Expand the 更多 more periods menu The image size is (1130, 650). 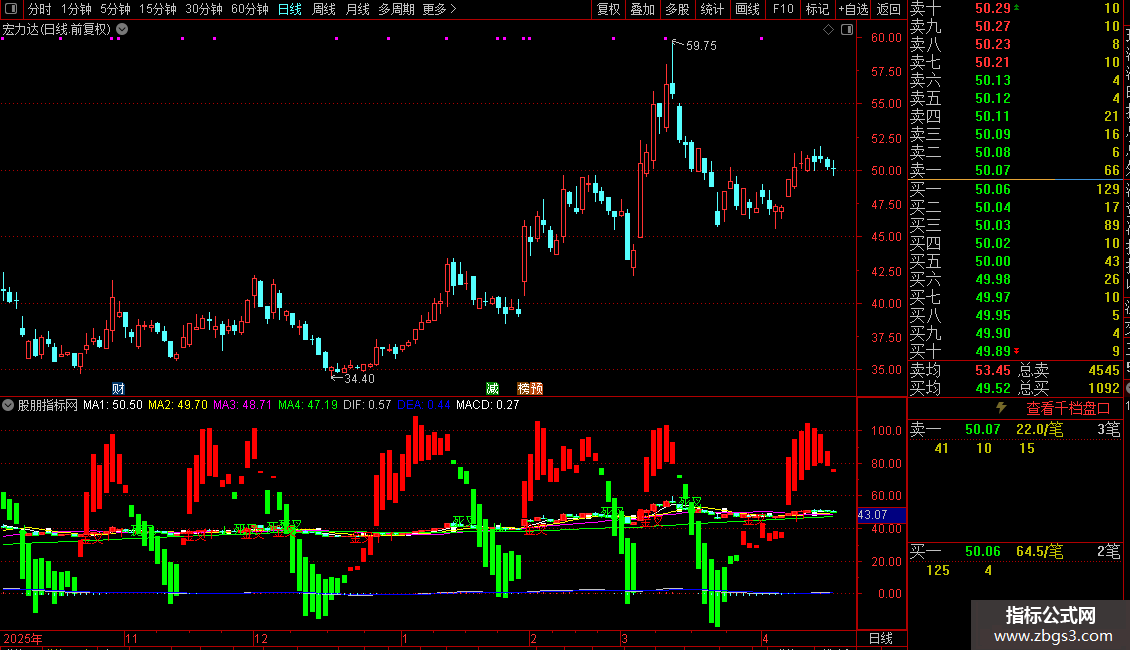(x=440, y=9)
